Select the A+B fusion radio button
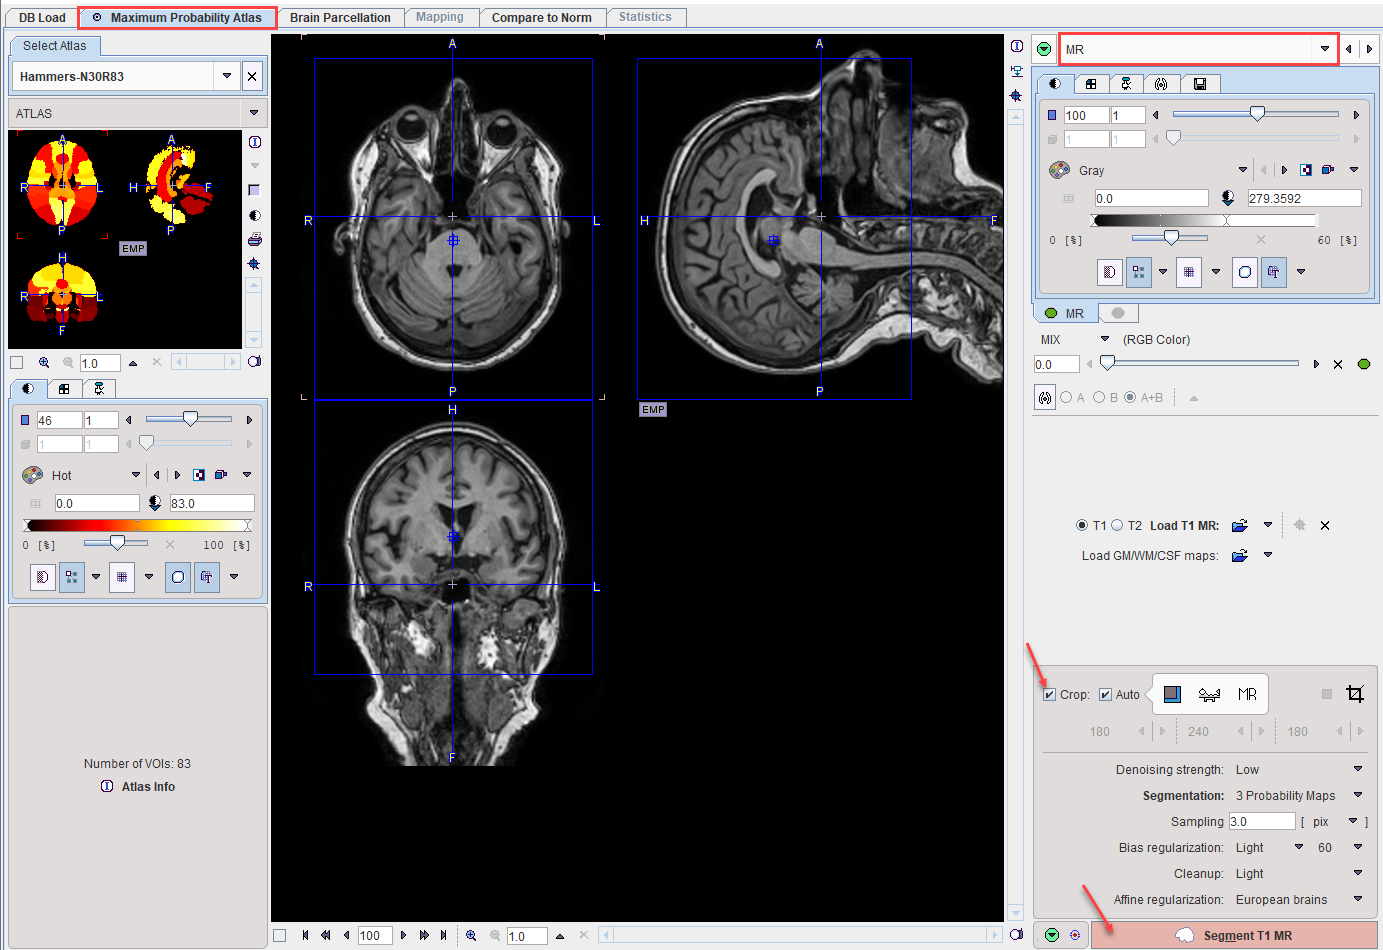 tap(1130, 397)
